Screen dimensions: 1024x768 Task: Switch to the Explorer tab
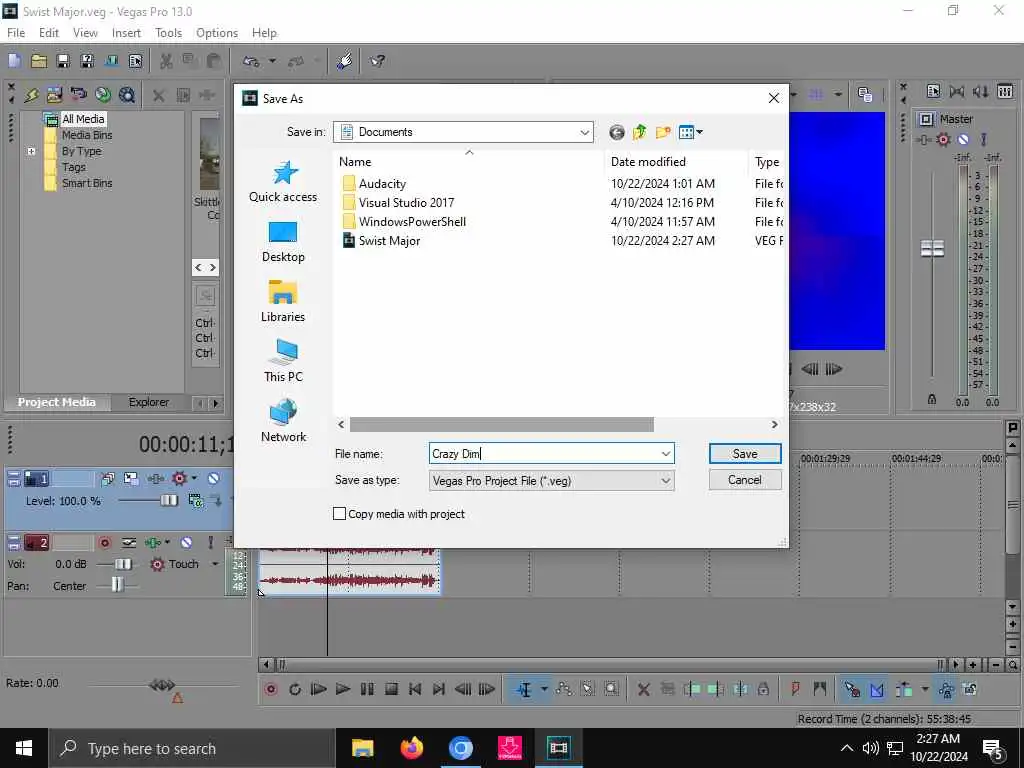149,402
